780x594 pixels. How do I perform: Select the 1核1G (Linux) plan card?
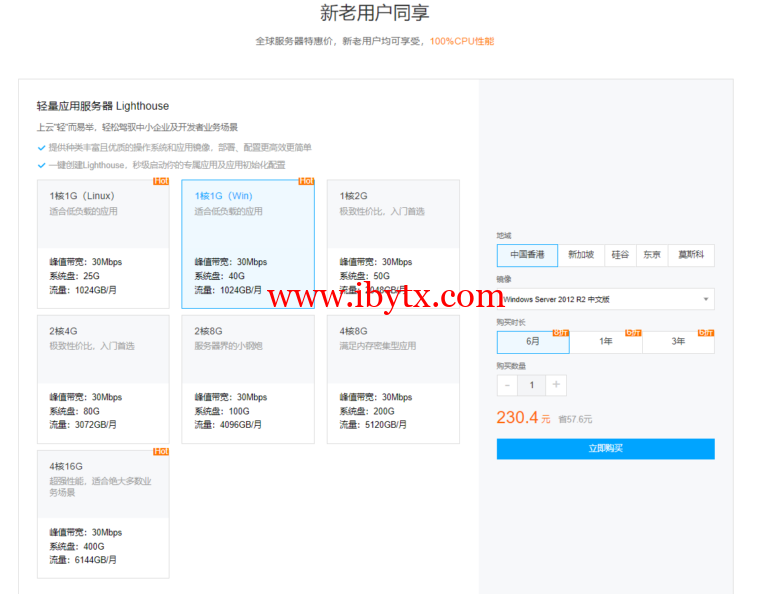pyautogui.click(x=103, y=244)
